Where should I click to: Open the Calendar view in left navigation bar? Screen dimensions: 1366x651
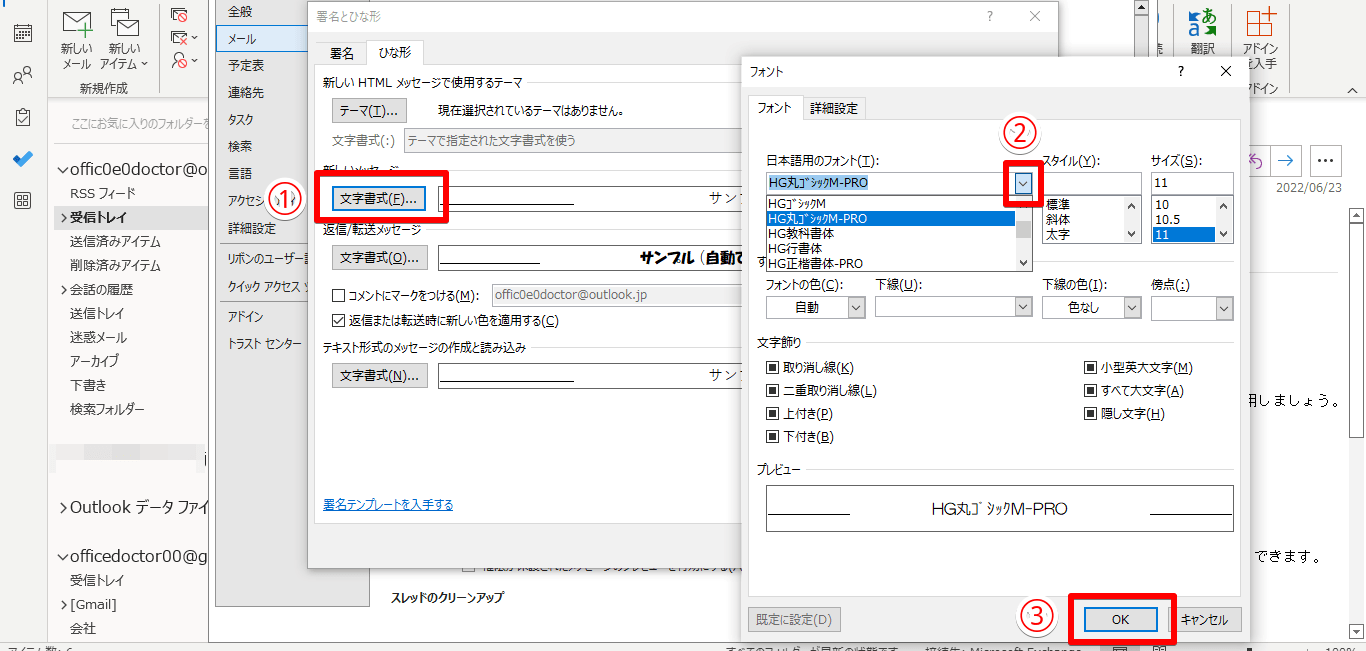pyautogui.click(x=23, y=32)
